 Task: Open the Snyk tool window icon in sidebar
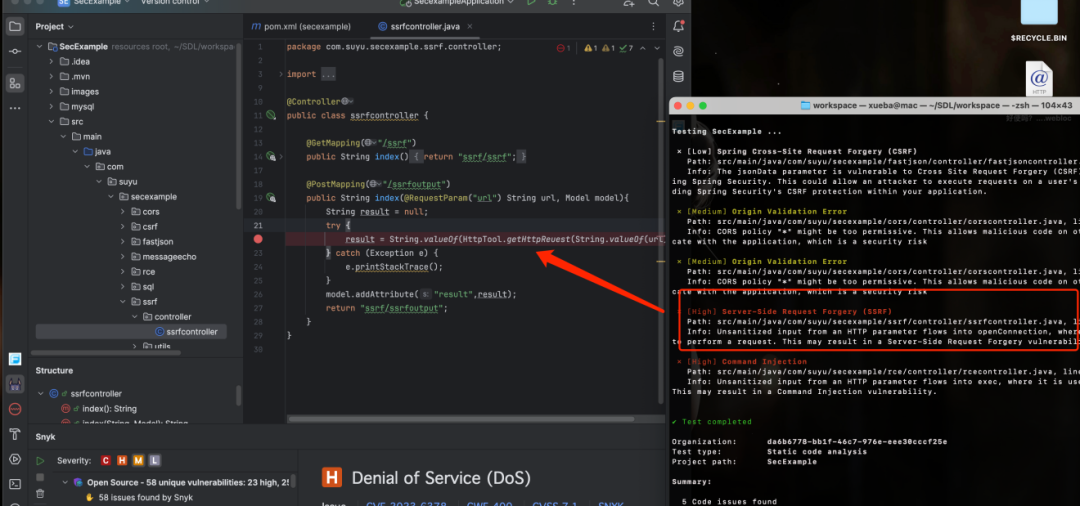15,383
